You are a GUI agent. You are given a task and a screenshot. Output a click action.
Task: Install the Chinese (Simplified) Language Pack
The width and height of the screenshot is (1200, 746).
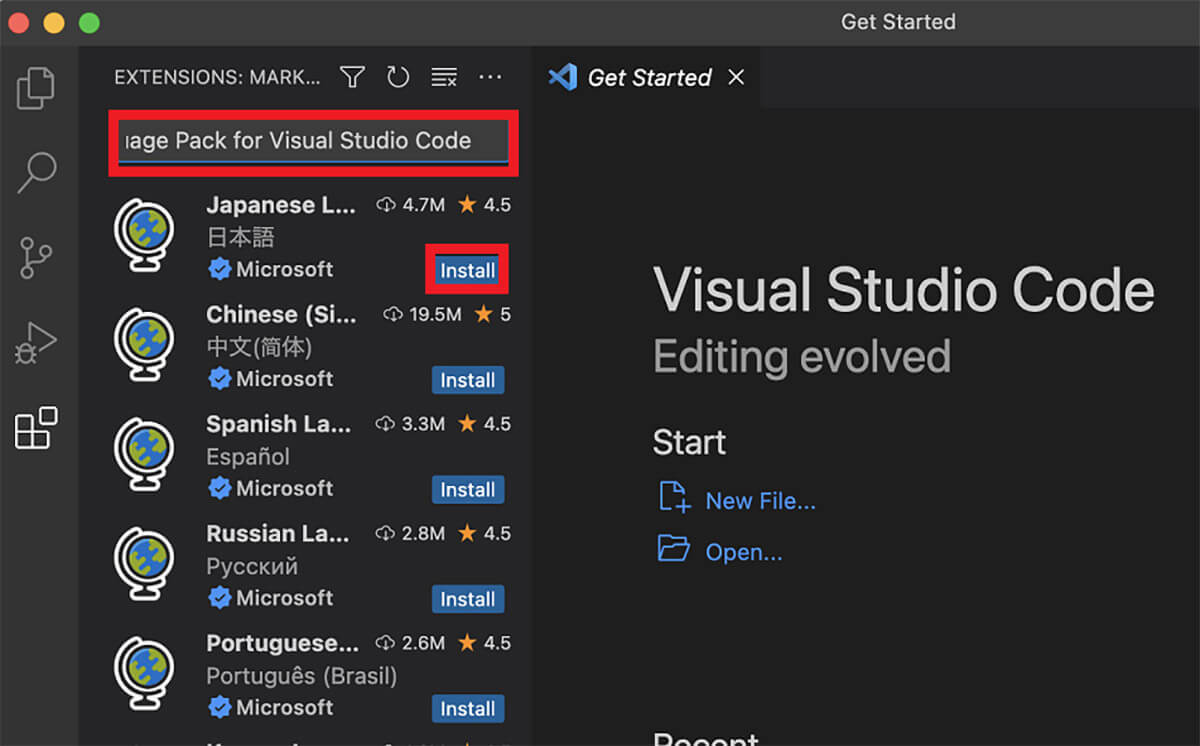[x=467, y=380]
